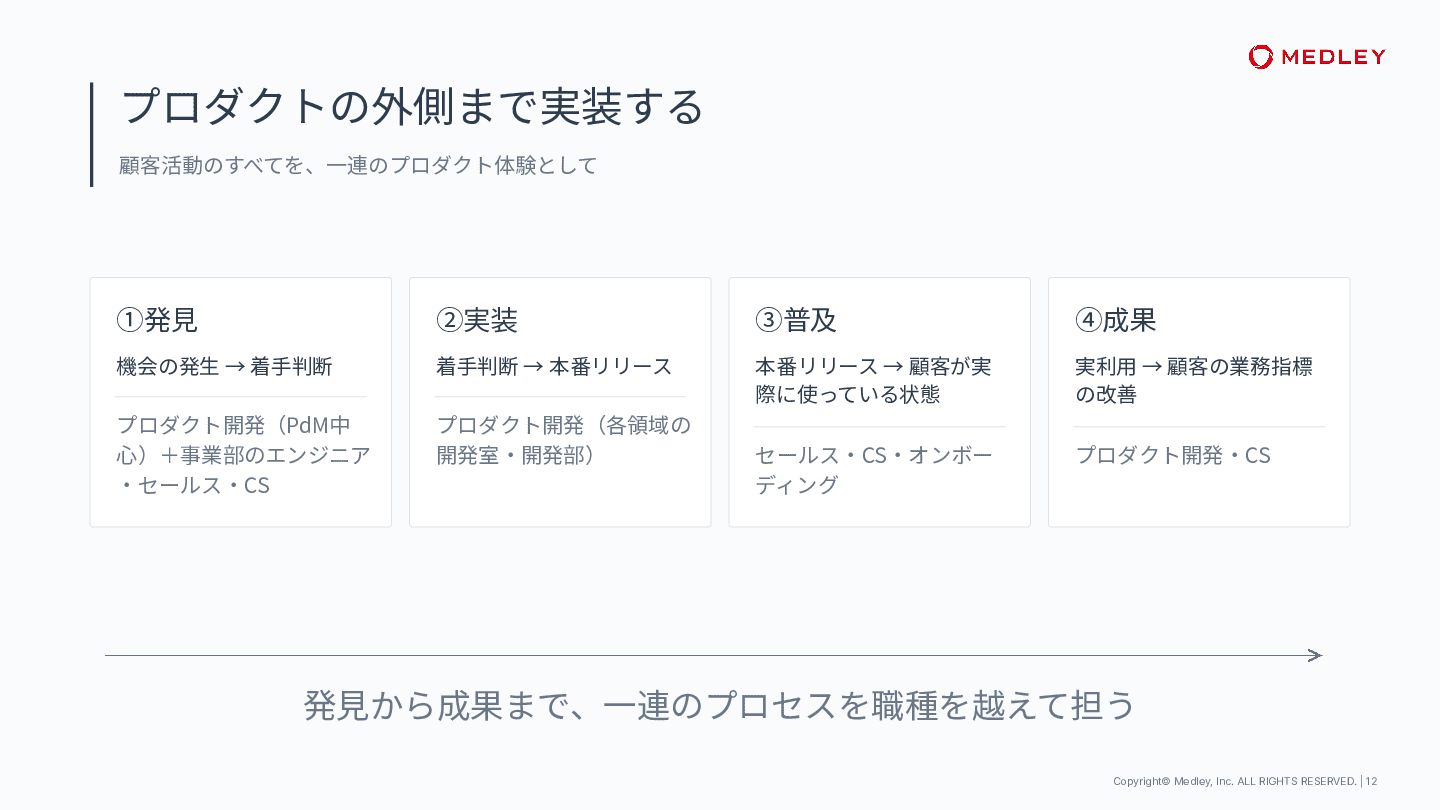Click the ①発見 card heading
The height and width of the screenshot is (810, 1440).
click(x=157, y=320)
